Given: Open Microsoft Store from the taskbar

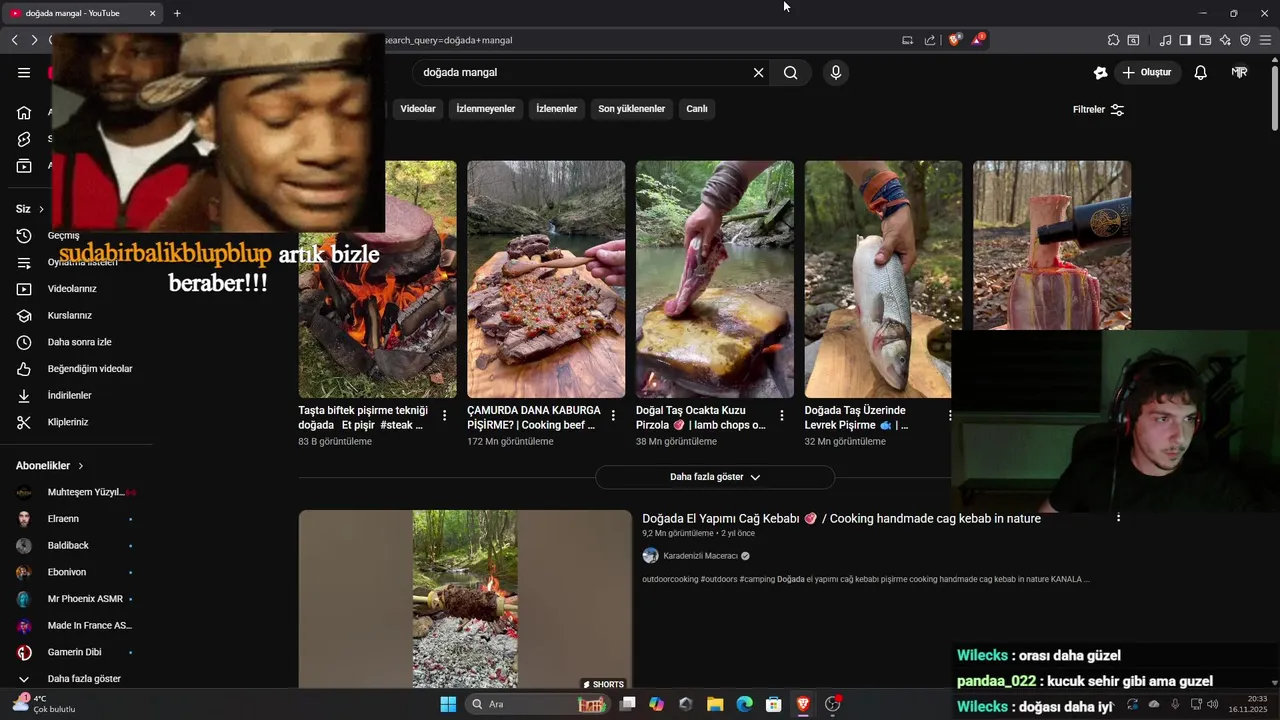Looking at the screenshot, I should click(773, 704).
